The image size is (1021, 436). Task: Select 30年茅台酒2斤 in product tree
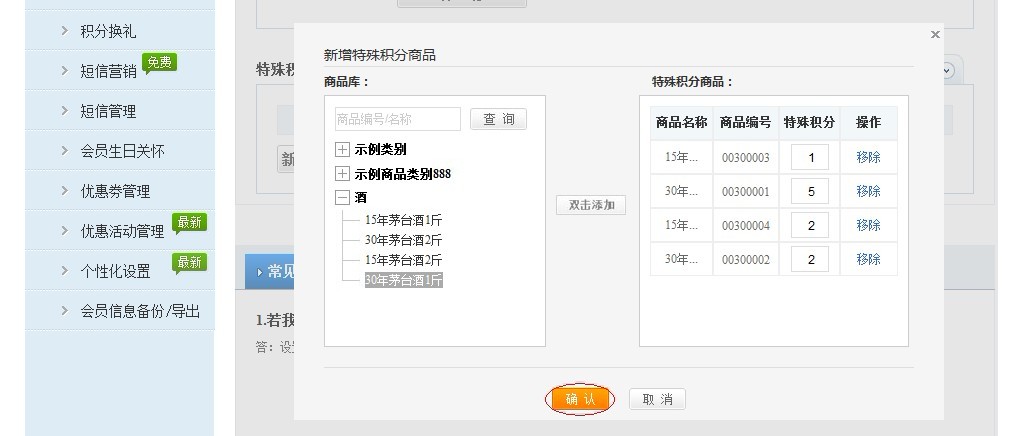pos(402,240)
